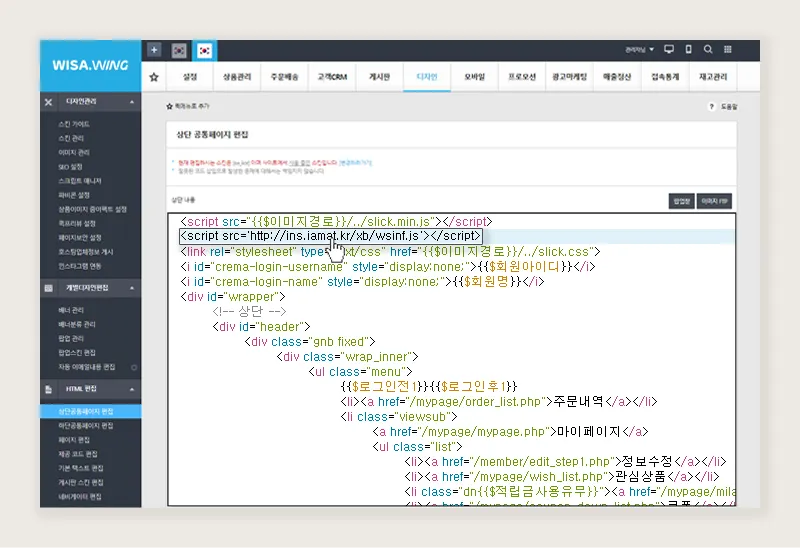Open the 관리자님 account dropdown

[x=639, y=49]
